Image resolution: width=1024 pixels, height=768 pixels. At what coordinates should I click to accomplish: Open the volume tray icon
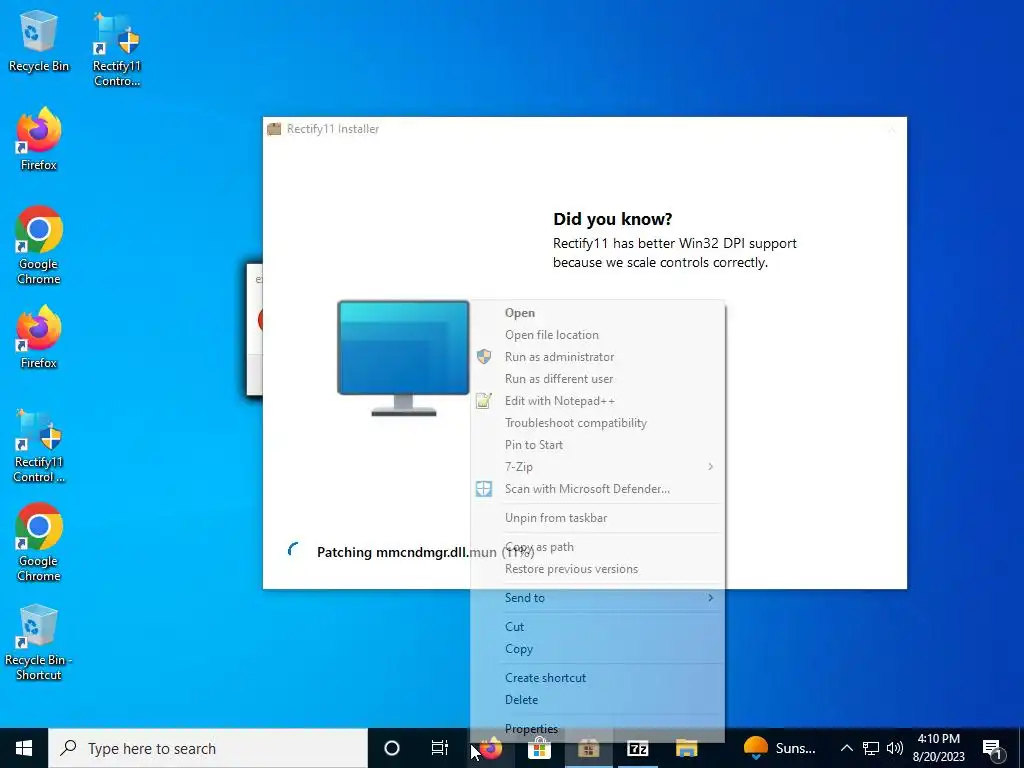coord(895,748)
